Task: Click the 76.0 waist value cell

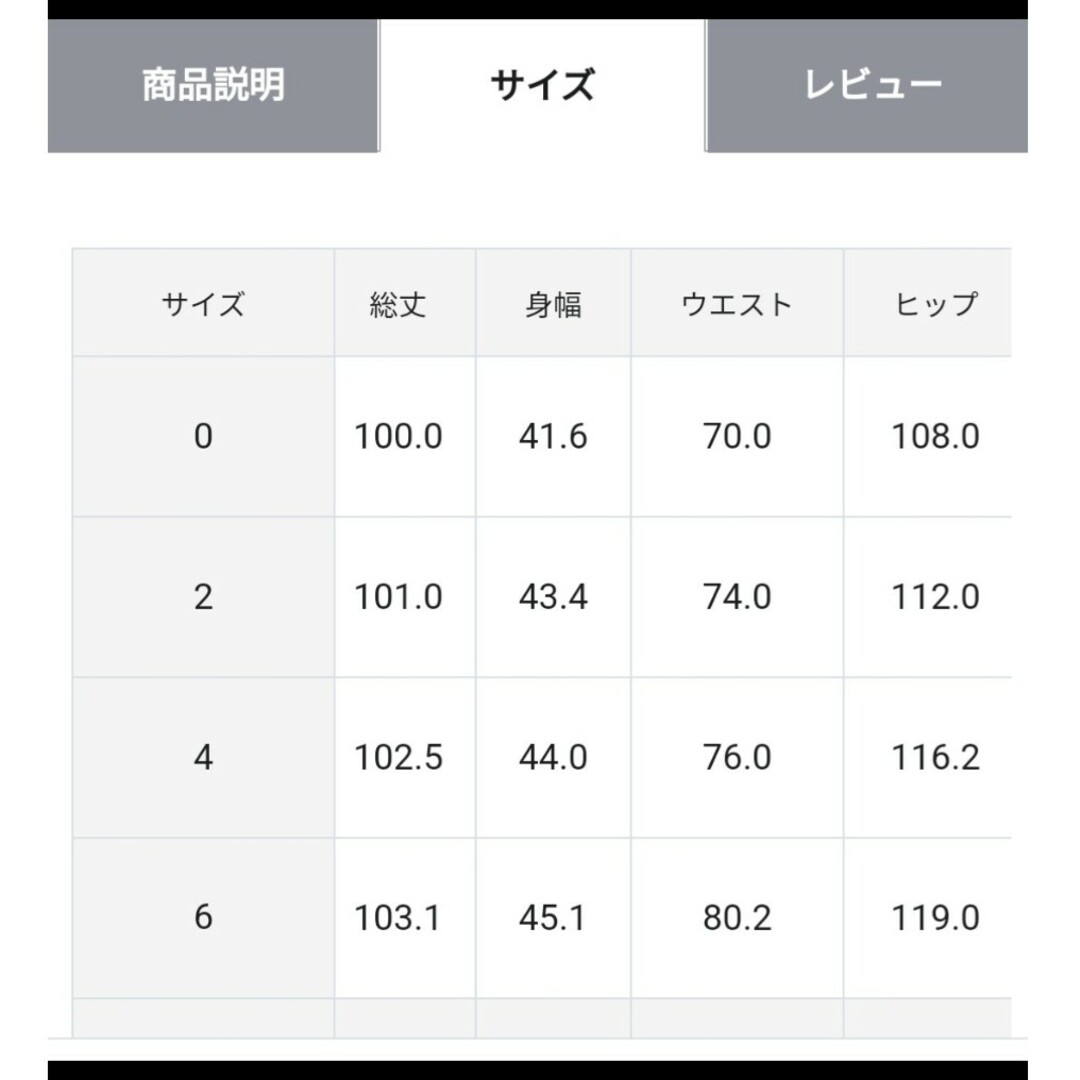Action: [737, 758]
